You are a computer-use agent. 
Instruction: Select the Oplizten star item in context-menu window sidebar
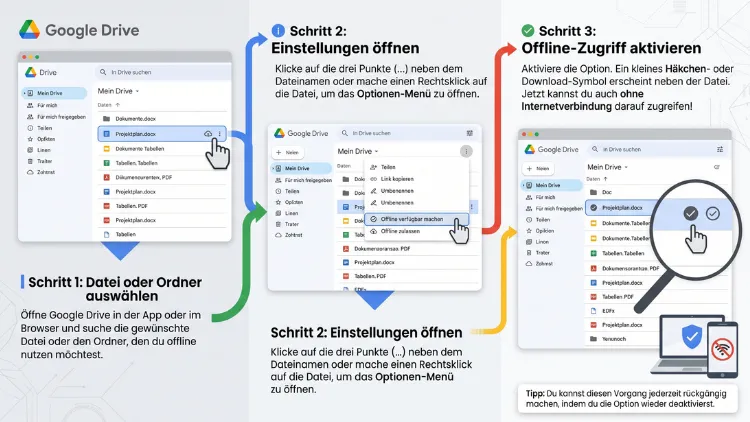pyautogui.click(x=289, y=202)
